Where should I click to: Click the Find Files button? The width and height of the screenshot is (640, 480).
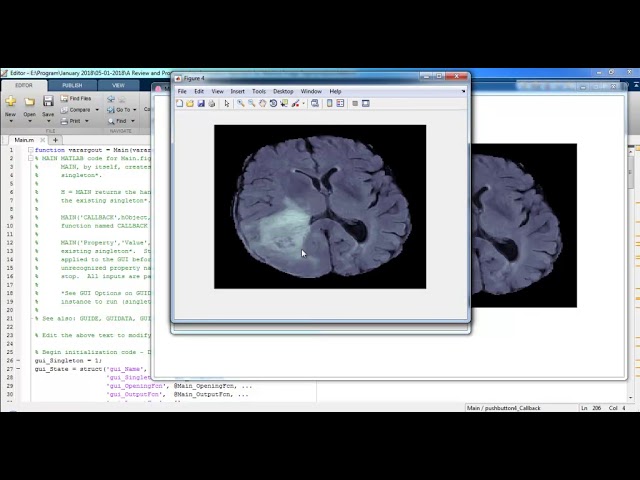pyautogui.click(x=76, y=98)
